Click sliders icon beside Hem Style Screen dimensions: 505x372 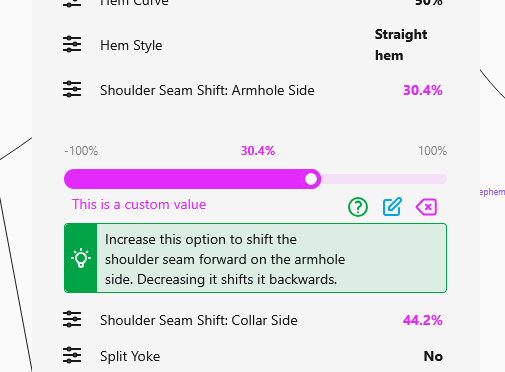[x=72, y=44]
